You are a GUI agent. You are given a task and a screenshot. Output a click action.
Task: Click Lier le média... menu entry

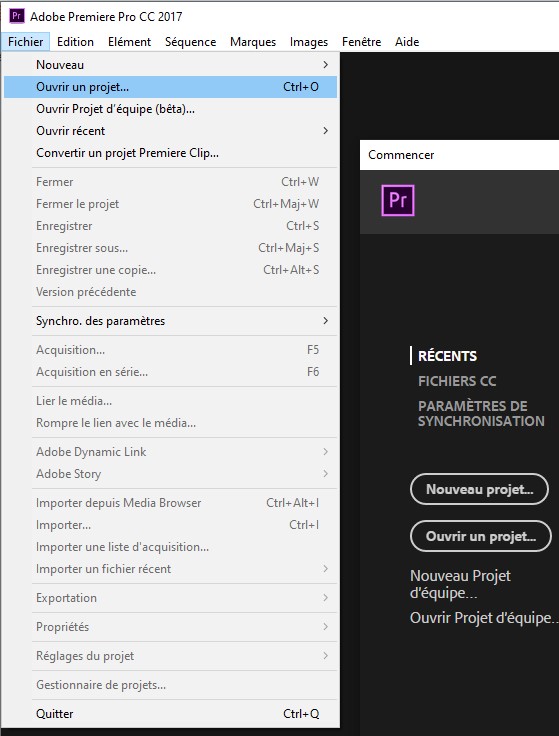(170, 401)
